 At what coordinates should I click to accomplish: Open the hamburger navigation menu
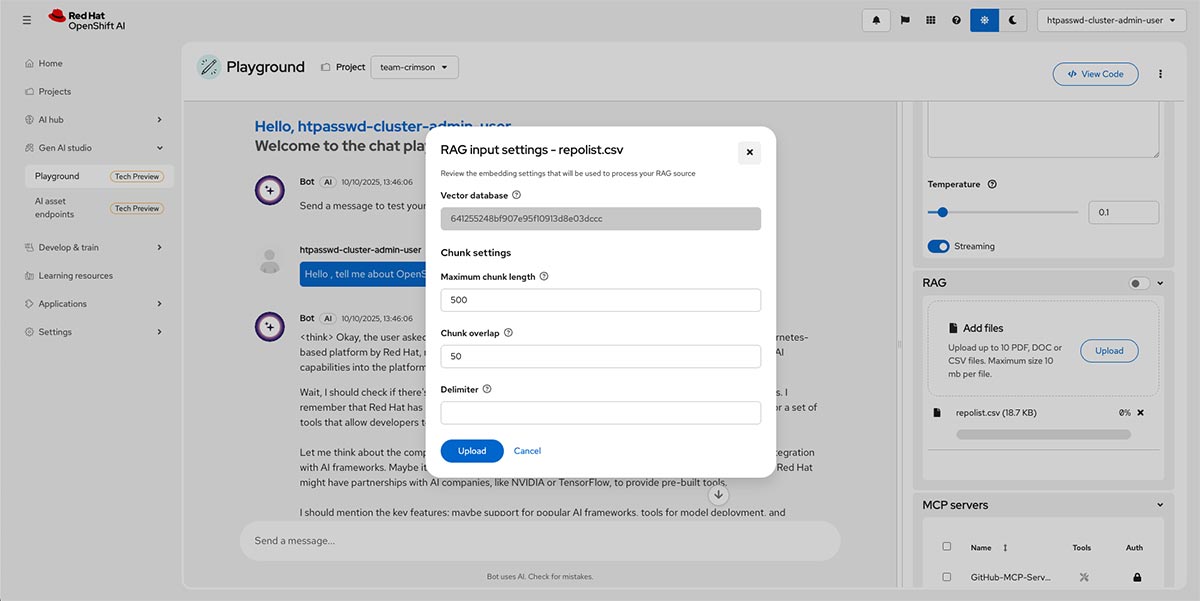click(26, 20)
